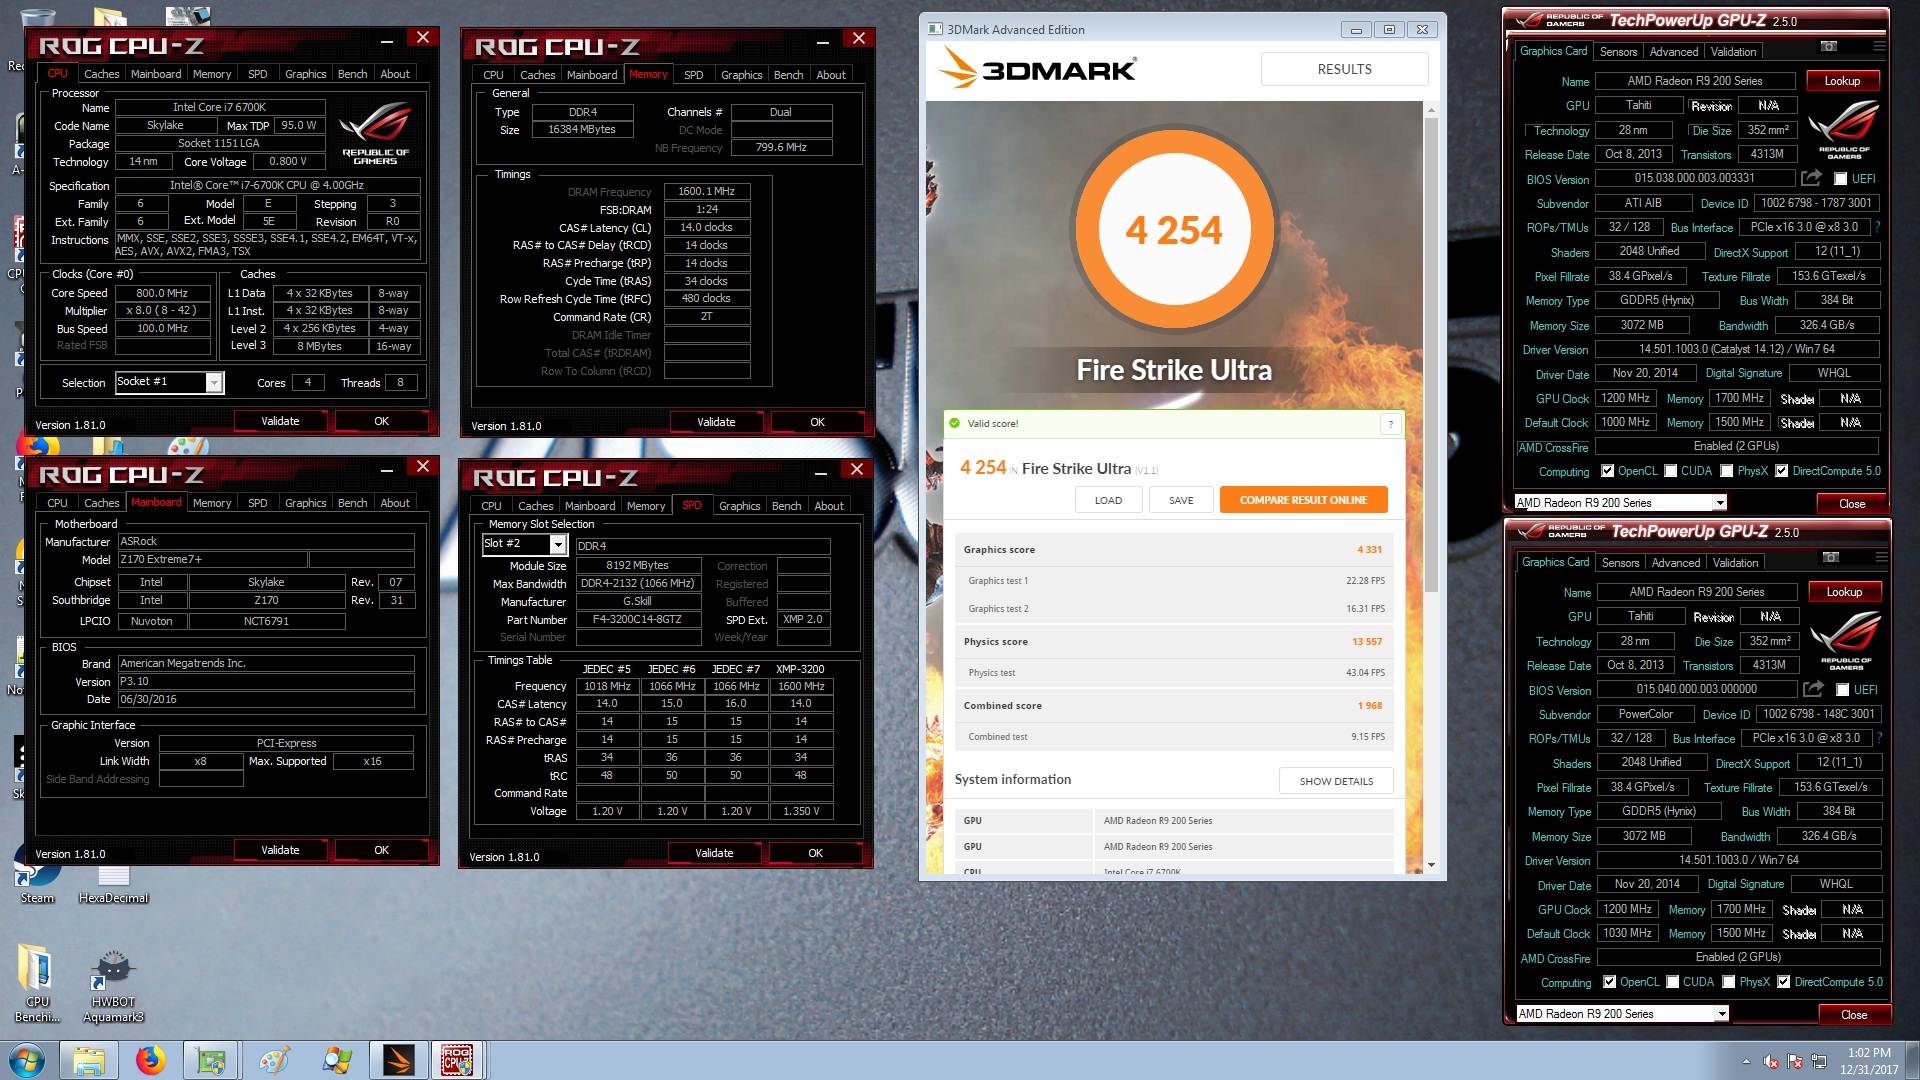Click SHOW DETAILS under System information
This screenshot has height=1080, width=1920.
click(x=1336, y=781)
